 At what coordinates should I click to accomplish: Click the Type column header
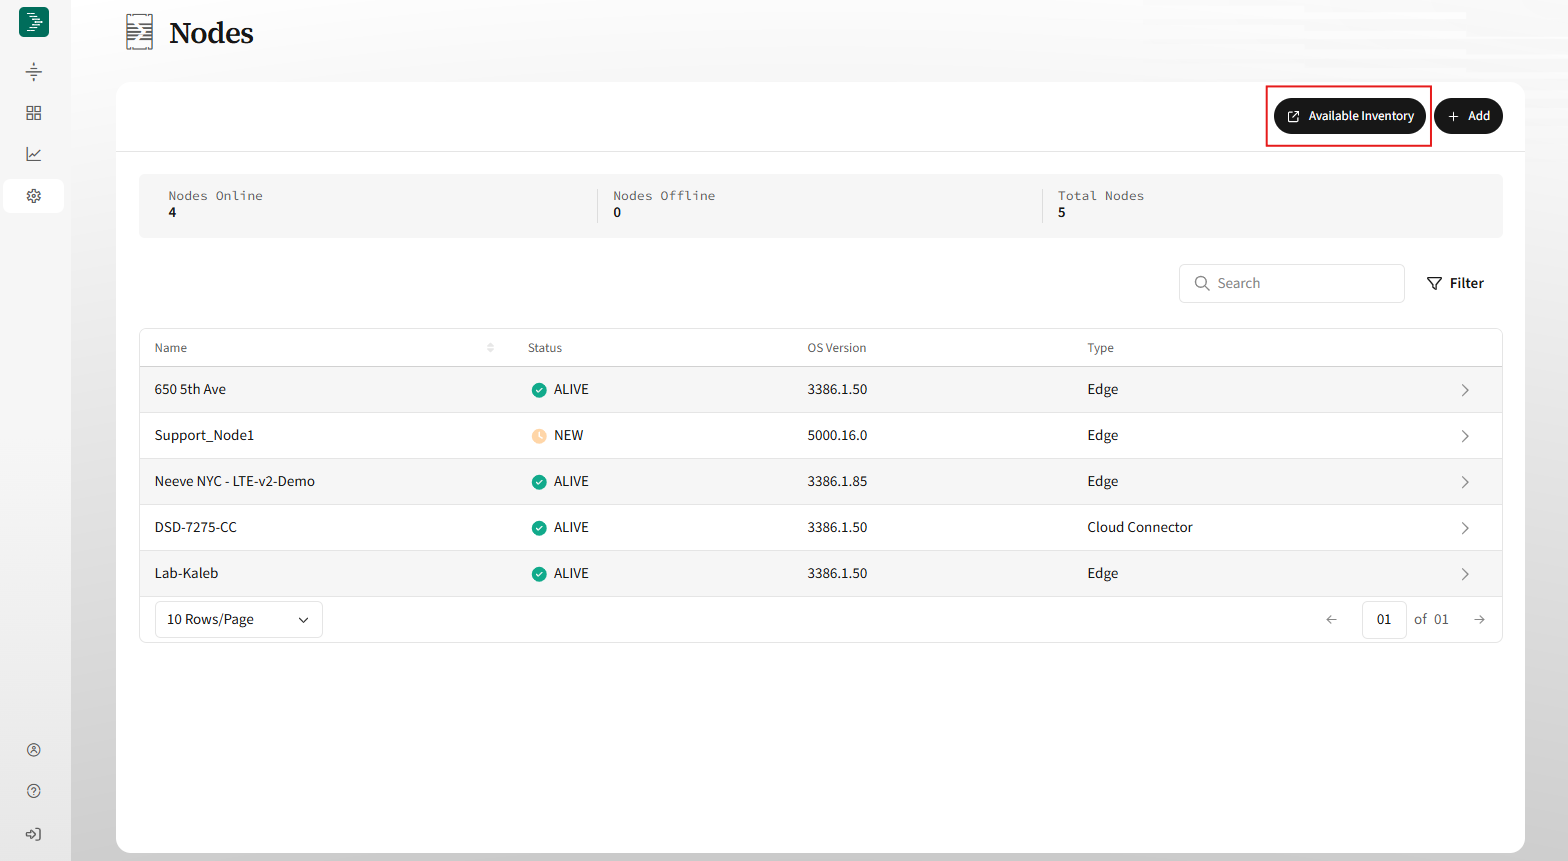click(x=1100, y=348)
